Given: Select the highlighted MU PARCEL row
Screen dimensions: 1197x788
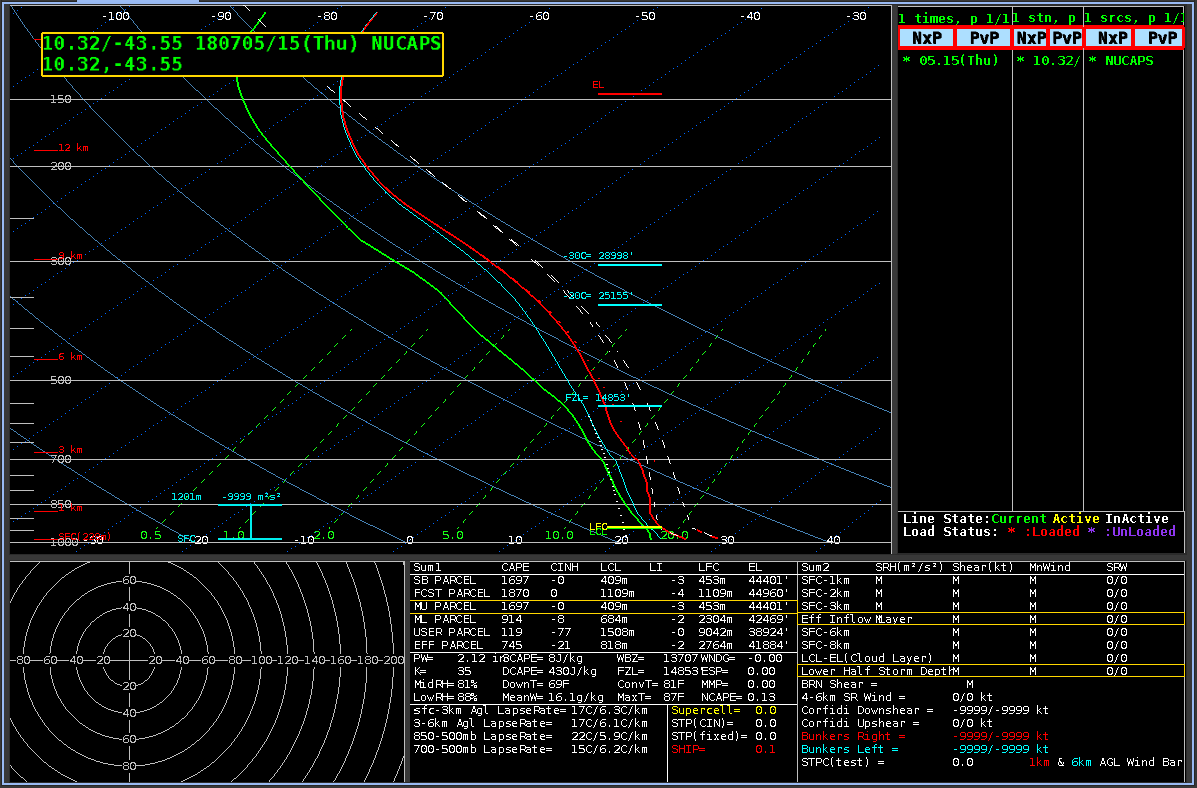Looking at the screenshot, I should (x=603, y=606).
